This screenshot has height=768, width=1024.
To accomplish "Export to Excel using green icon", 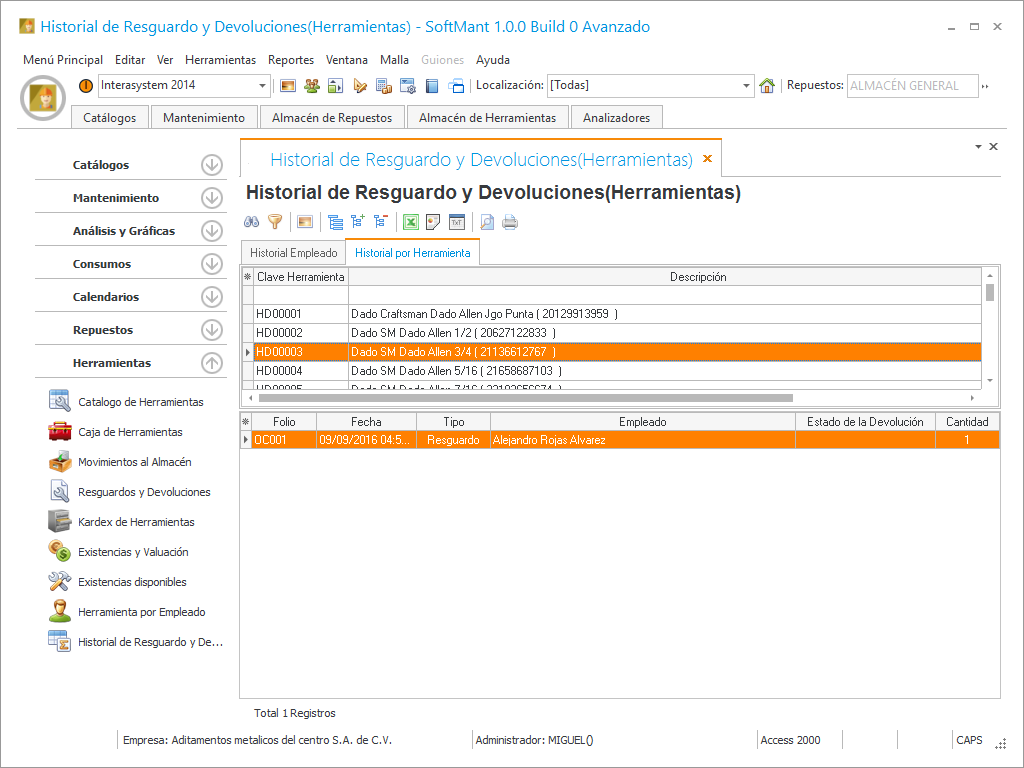I will coord(410,222).
